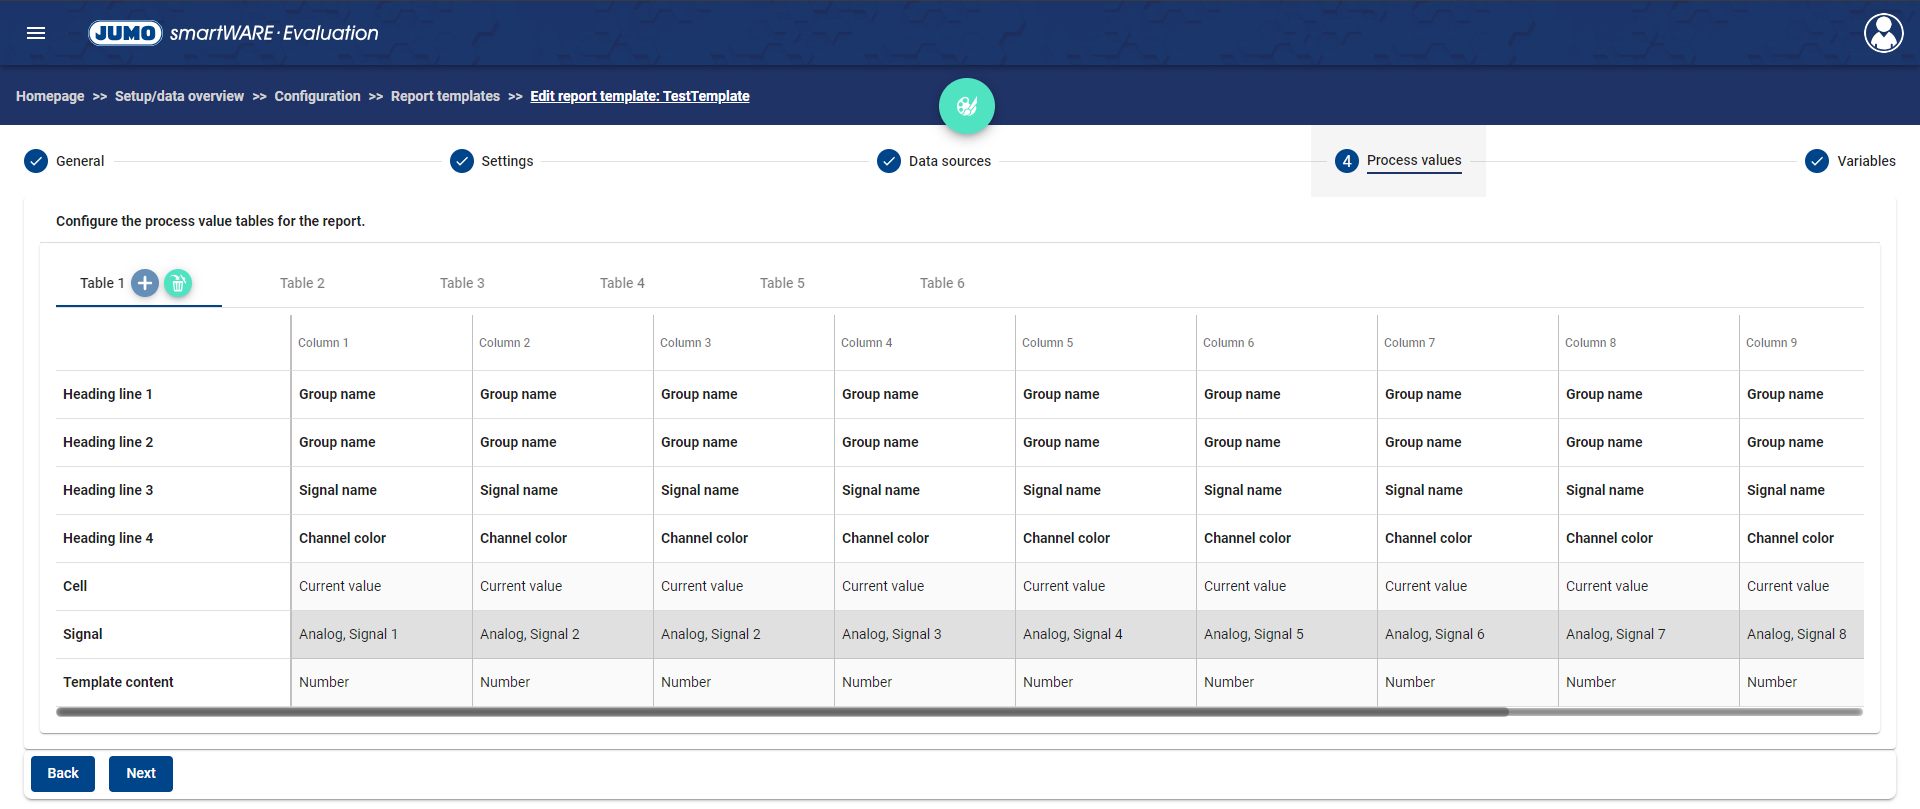Screen dimensions: 1920x809
Task: Switch to the Table 6 tab
Action: click(x=942, y=283)
